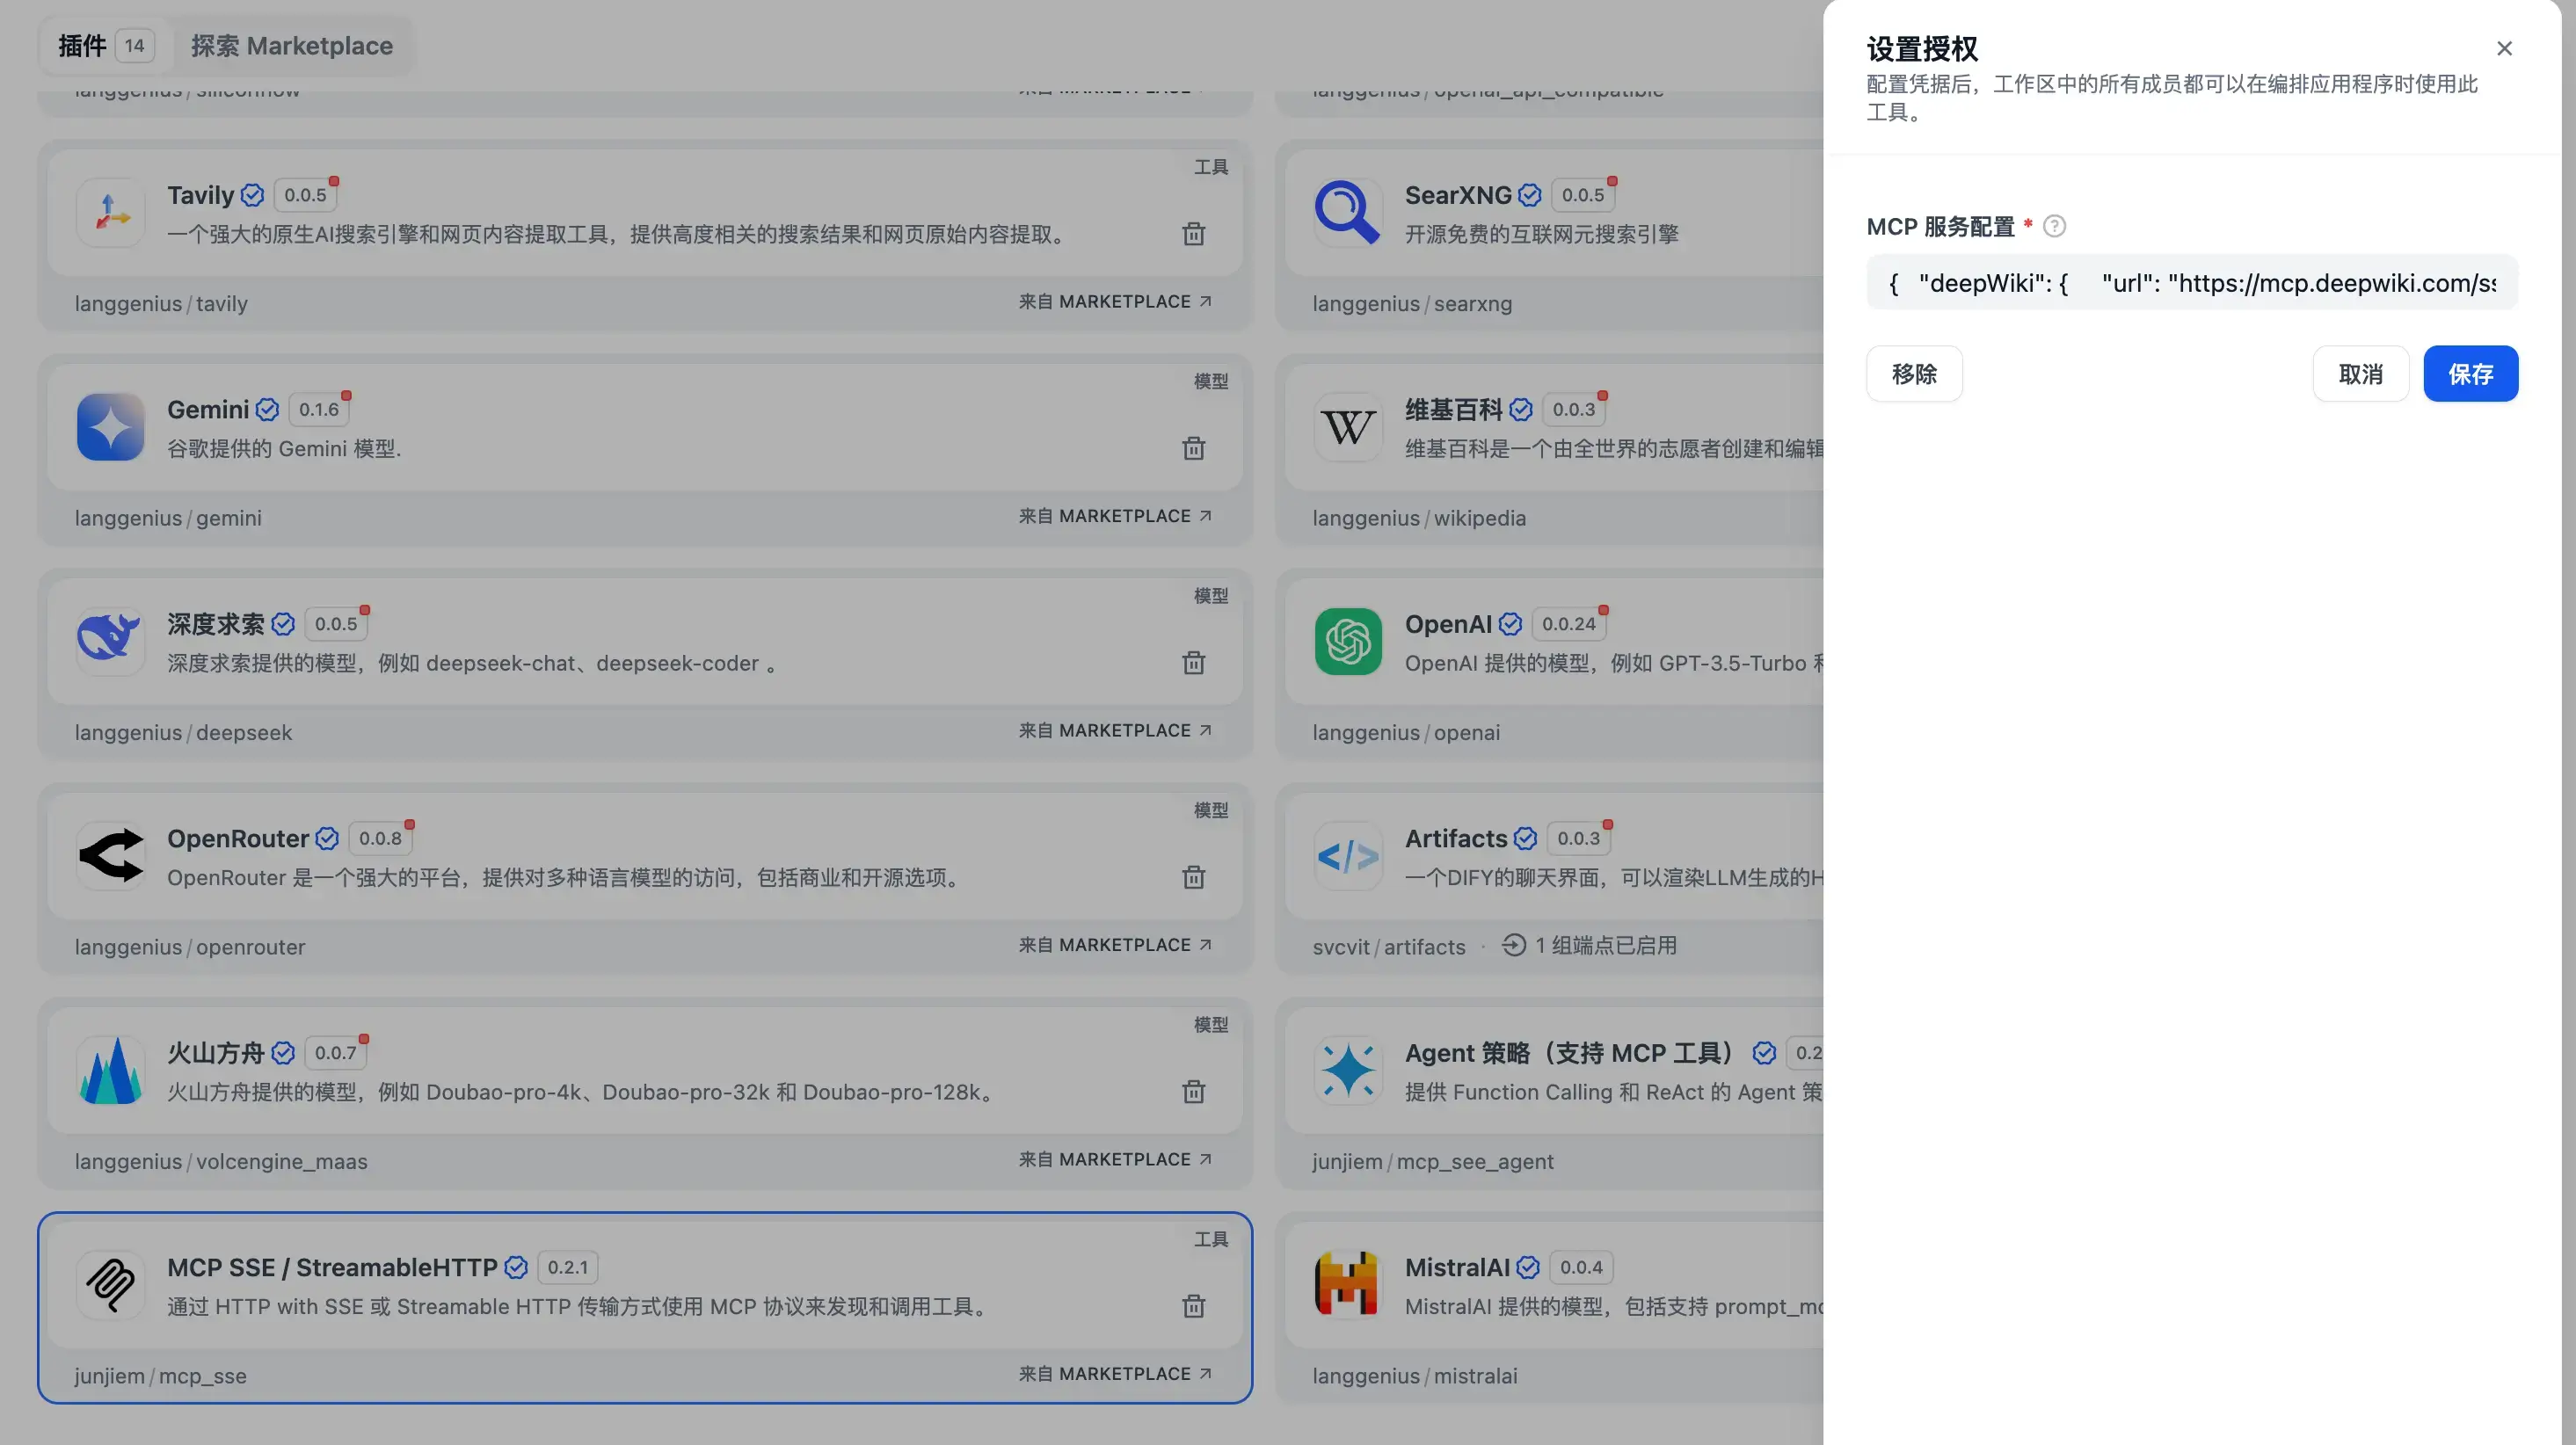Click the MistralAI plugin icon

coord(1347,1284)
